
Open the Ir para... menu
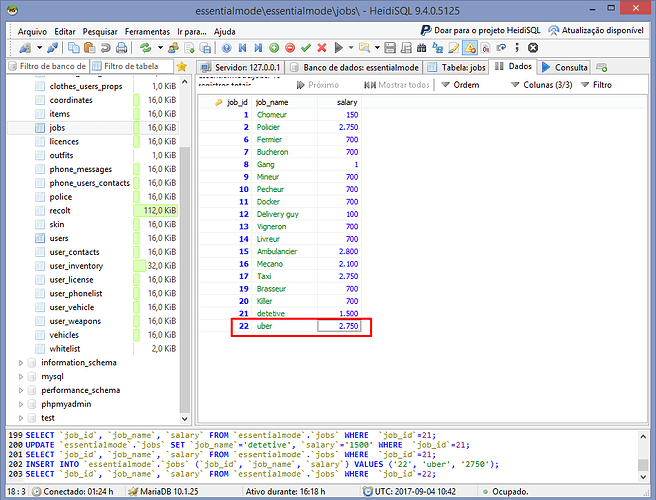(x=192, y=31)
